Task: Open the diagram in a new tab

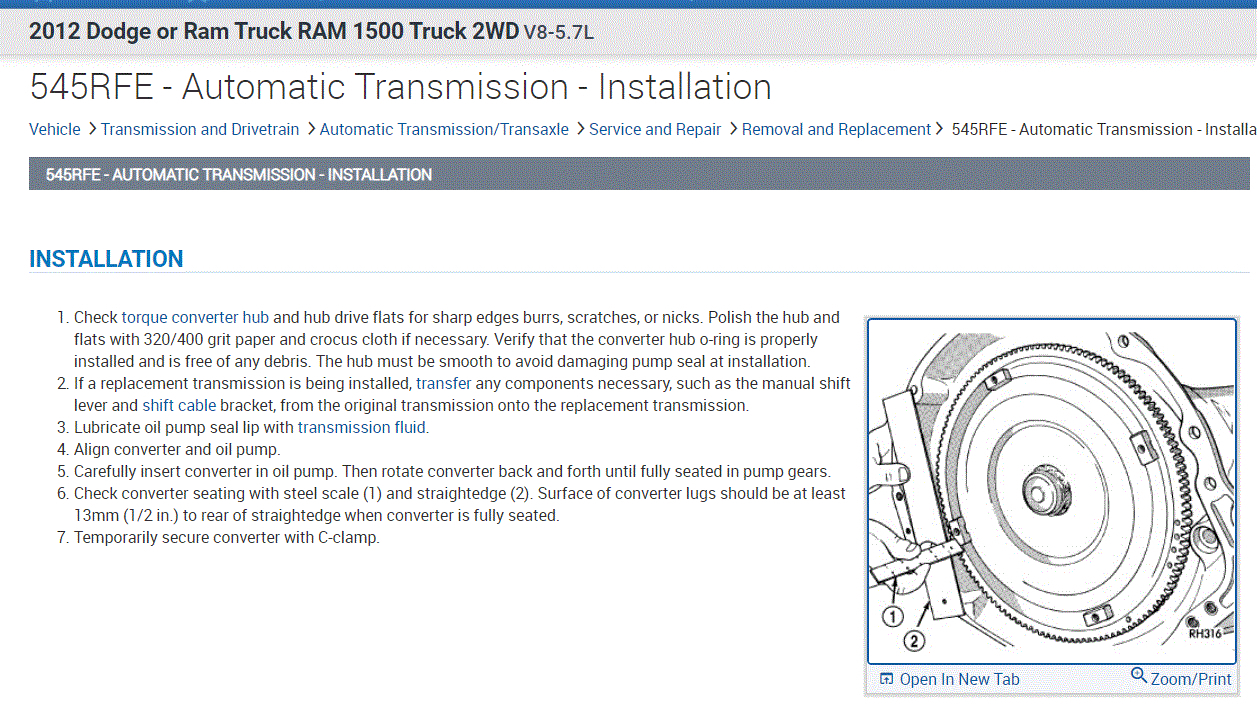Action: (x=960, y=679)
